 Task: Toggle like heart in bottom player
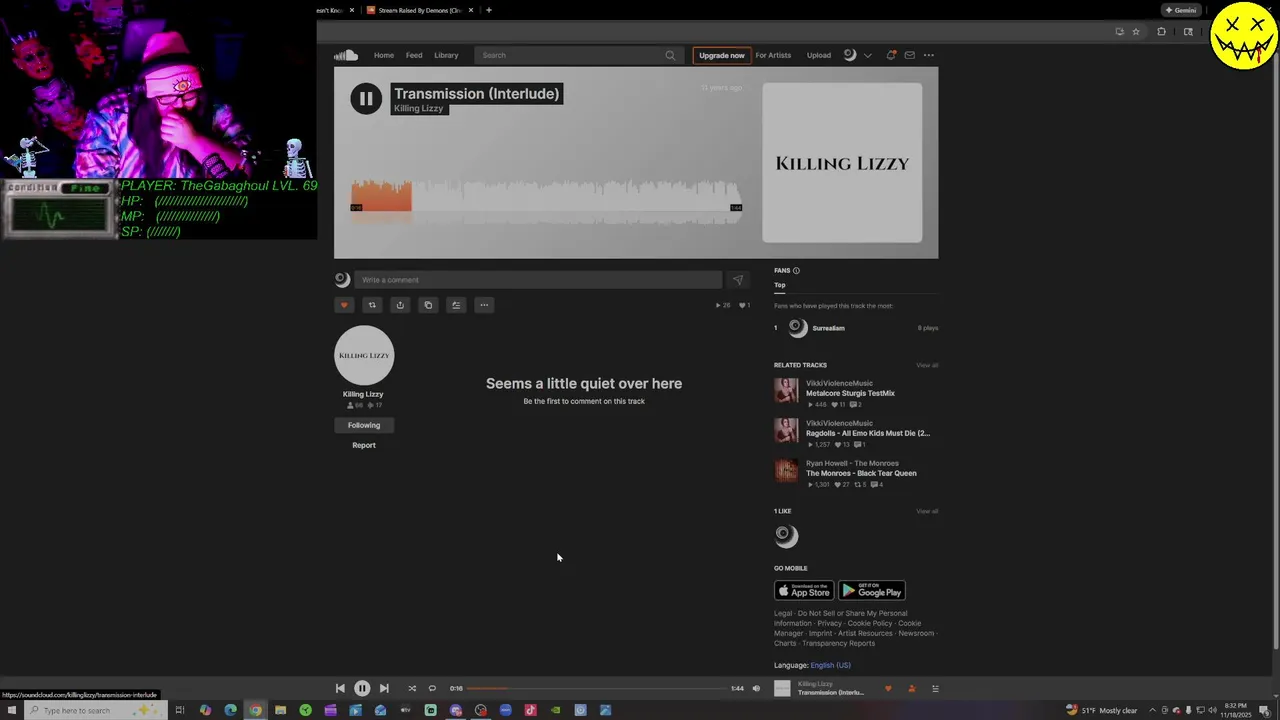(x=888, y=688)
